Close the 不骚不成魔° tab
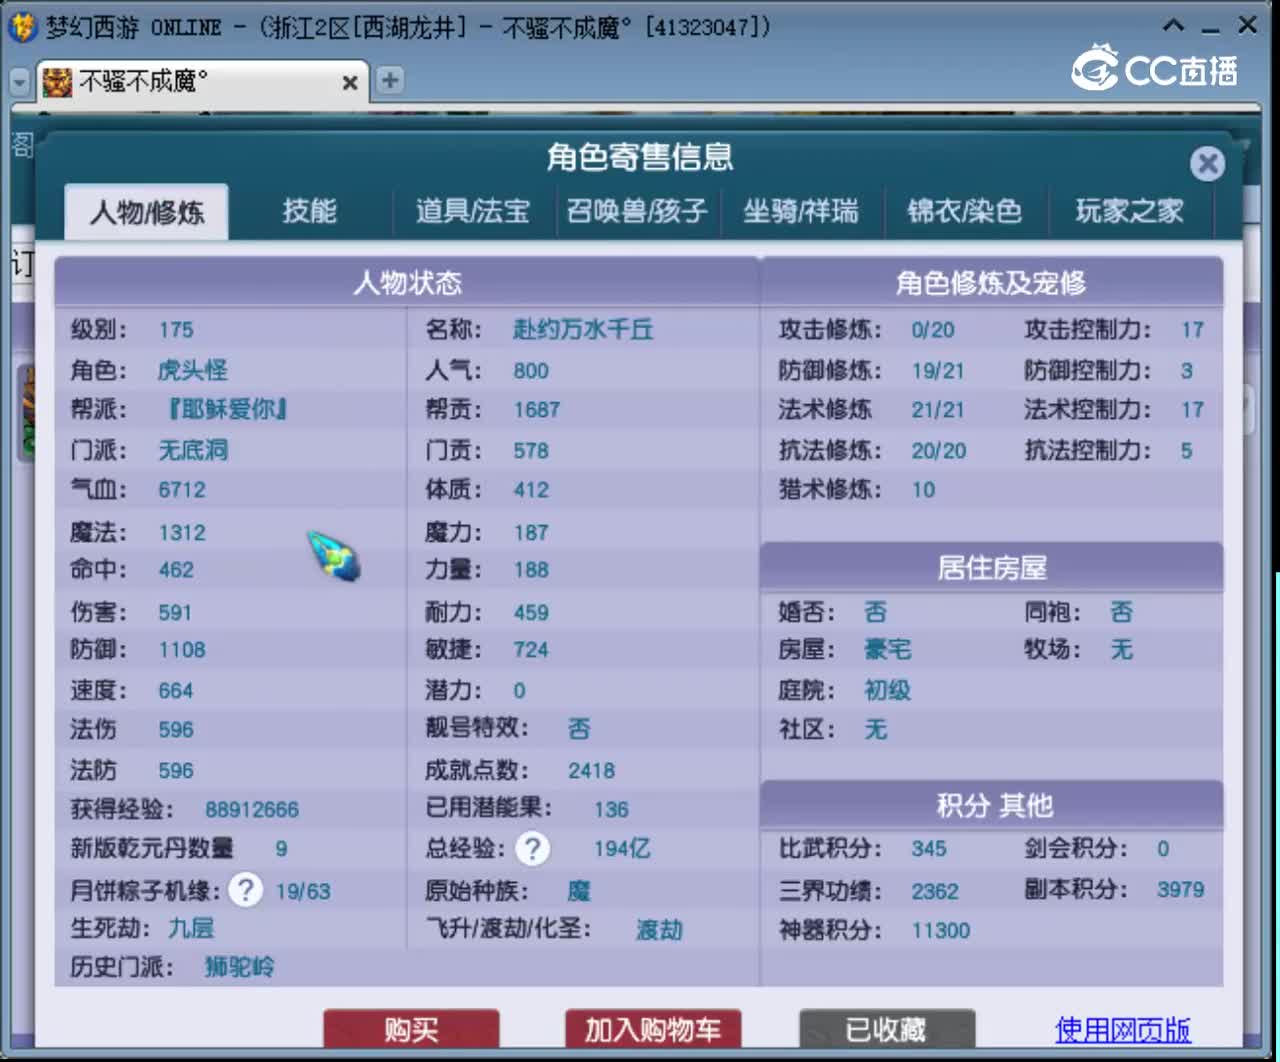 click(x=350, y=83)
